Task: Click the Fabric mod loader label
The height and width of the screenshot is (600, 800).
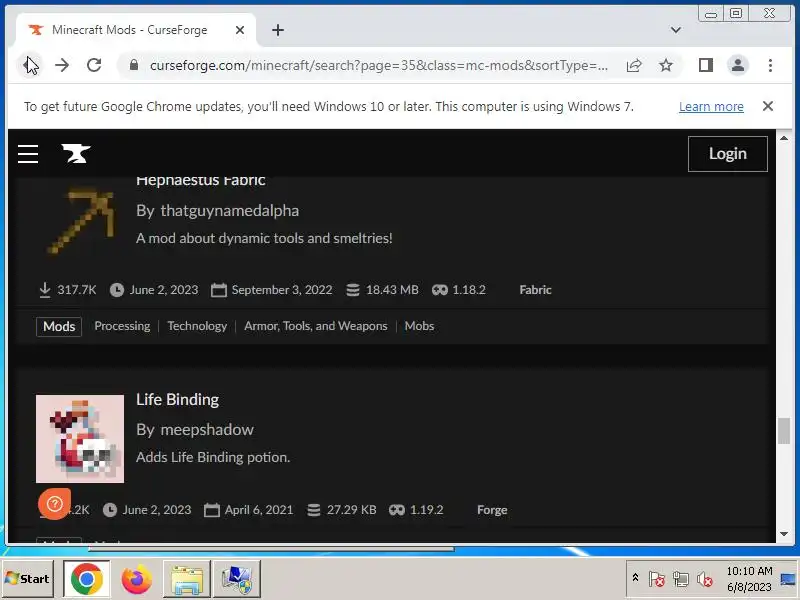Action: click(535, 290)
